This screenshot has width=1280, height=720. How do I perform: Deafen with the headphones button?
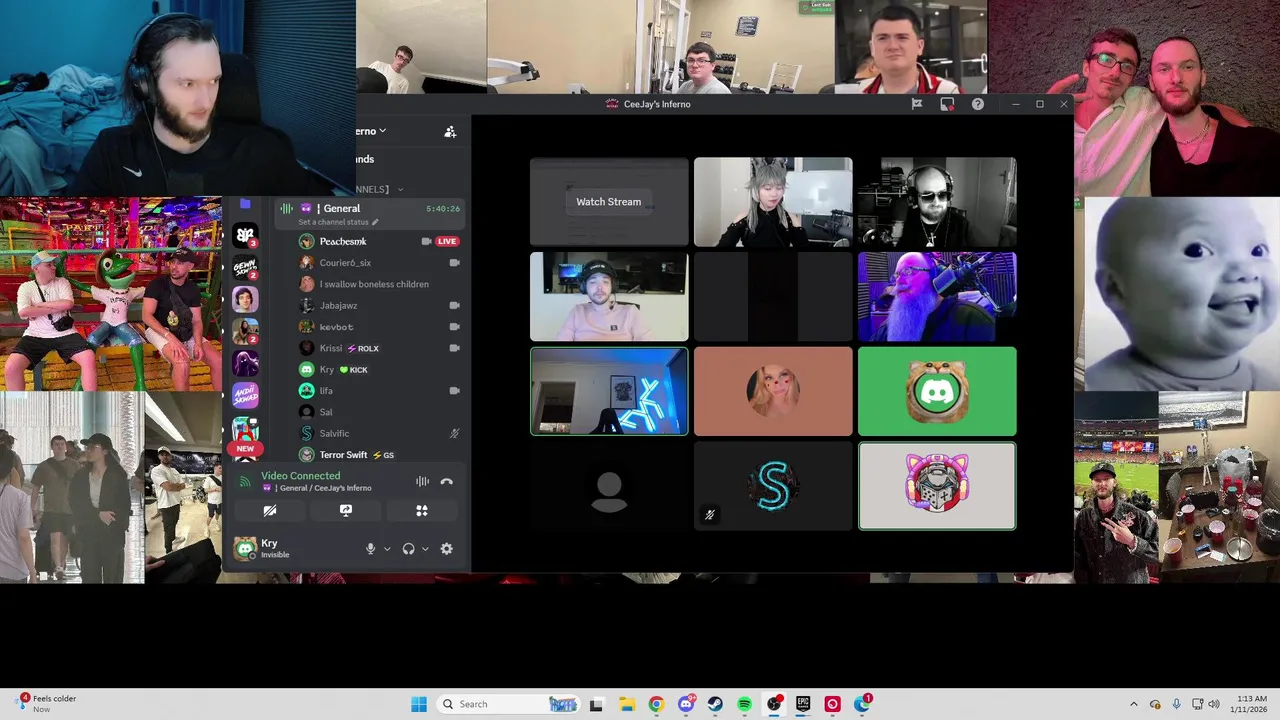tap(408, 548)
